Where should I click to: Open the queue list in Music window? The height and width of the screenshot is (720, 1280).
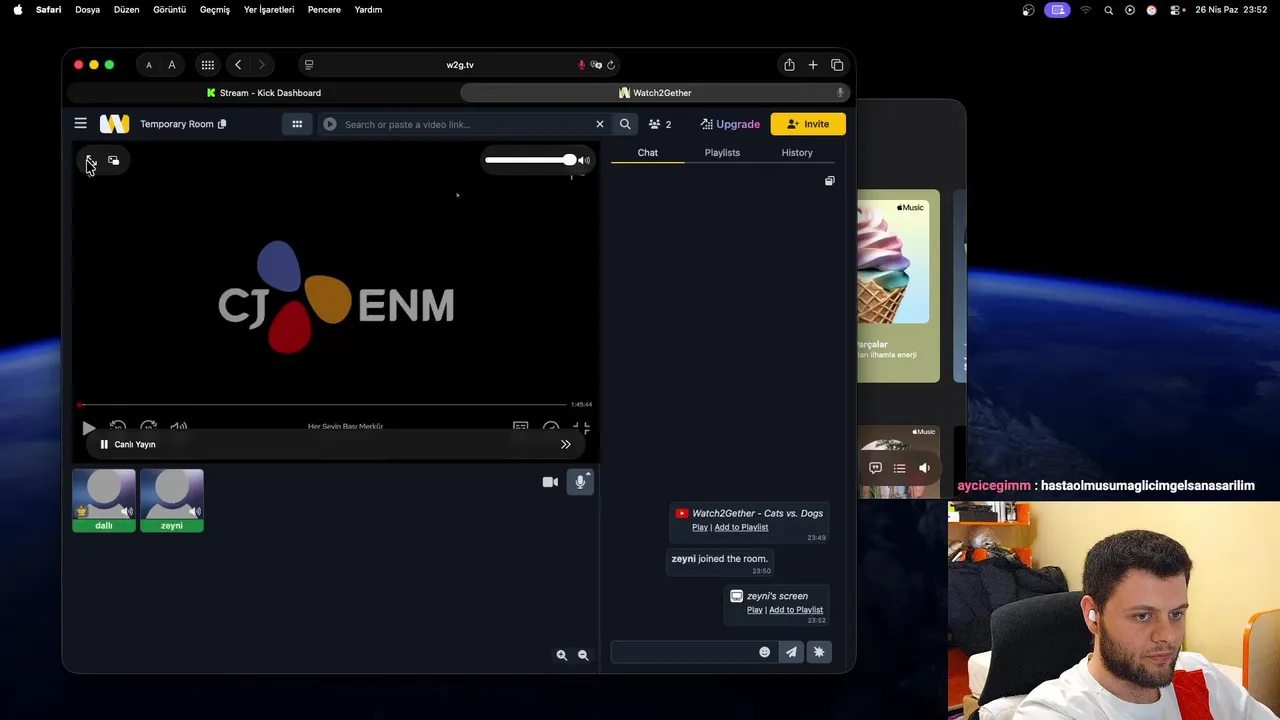click(x=899, y=468)
